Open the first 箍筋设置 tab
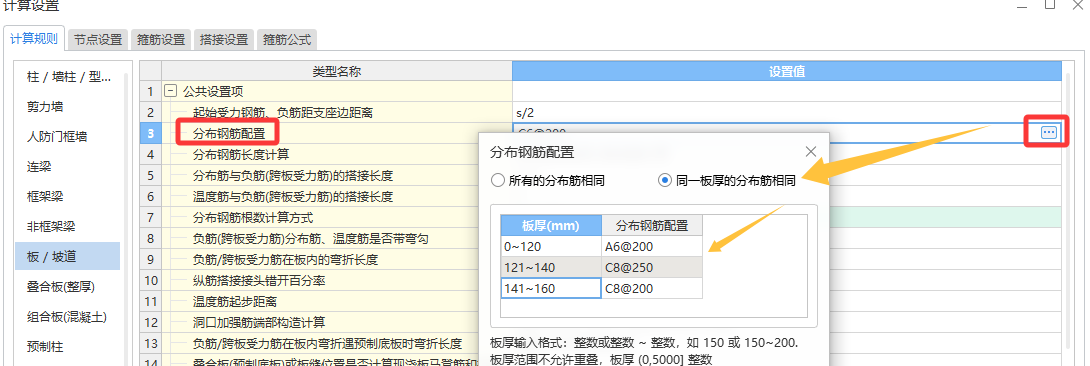The image size is (1090, 366). point(161,40)
